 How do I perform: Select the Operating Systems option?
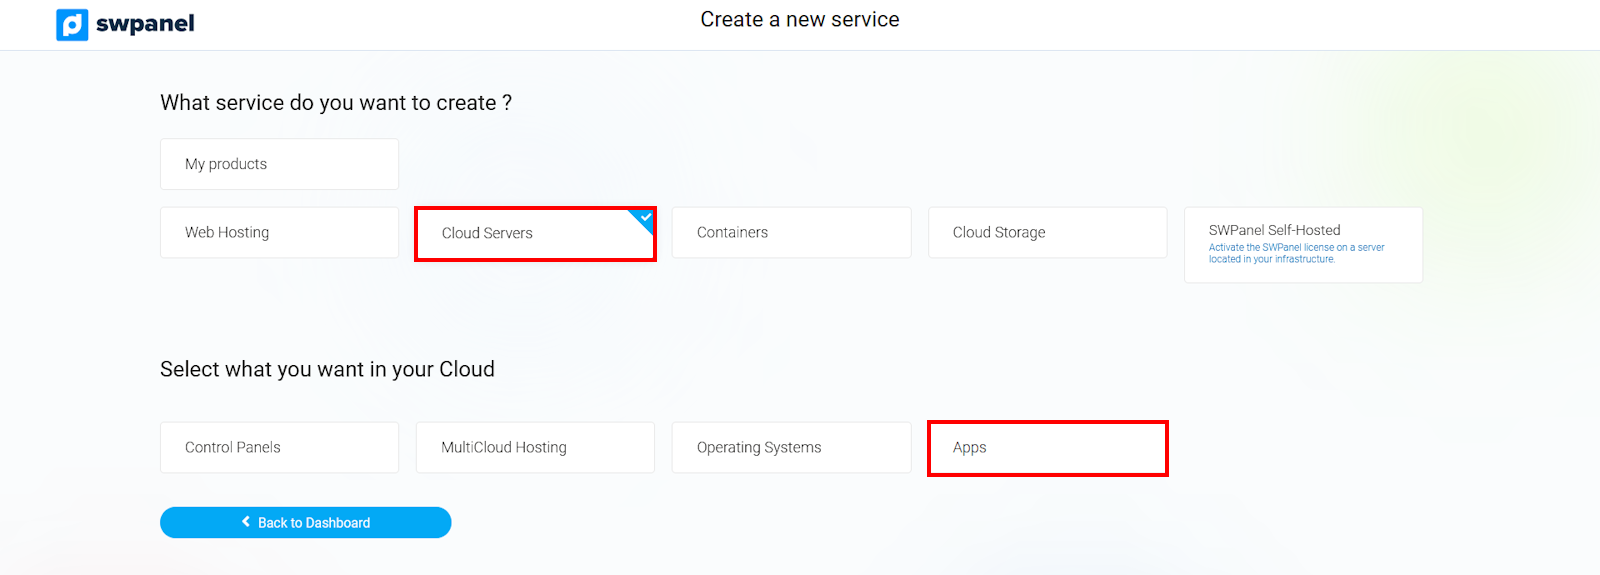coord(791,447)
